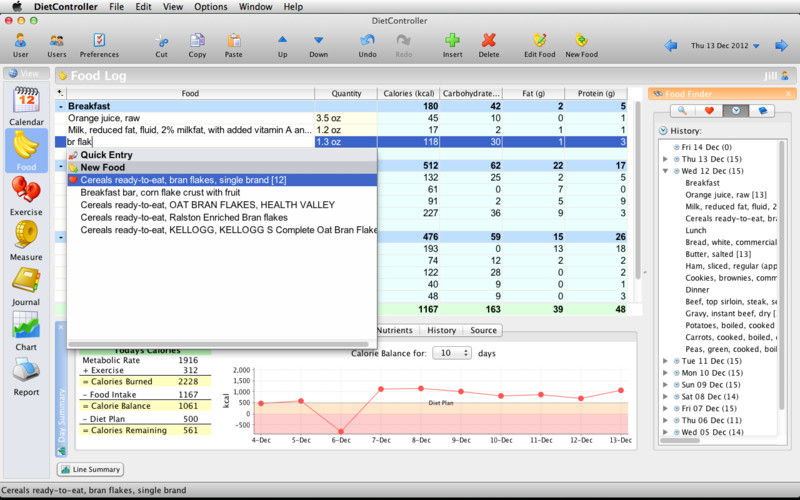This screenshot has height=500, width=800.
Task: Click the Calories (kcal) column header
Action: [x=408, y=93]
